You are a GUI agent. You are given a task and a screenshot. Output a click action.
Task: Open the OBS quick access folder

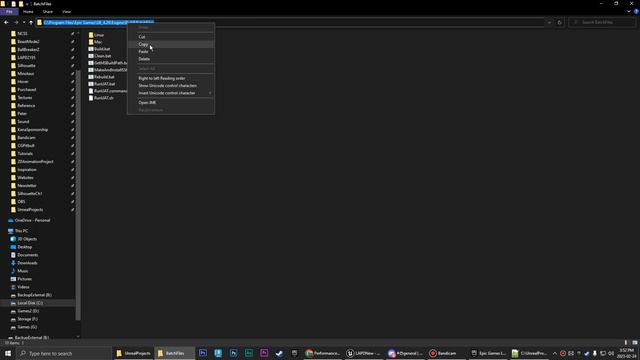(21, 202)
